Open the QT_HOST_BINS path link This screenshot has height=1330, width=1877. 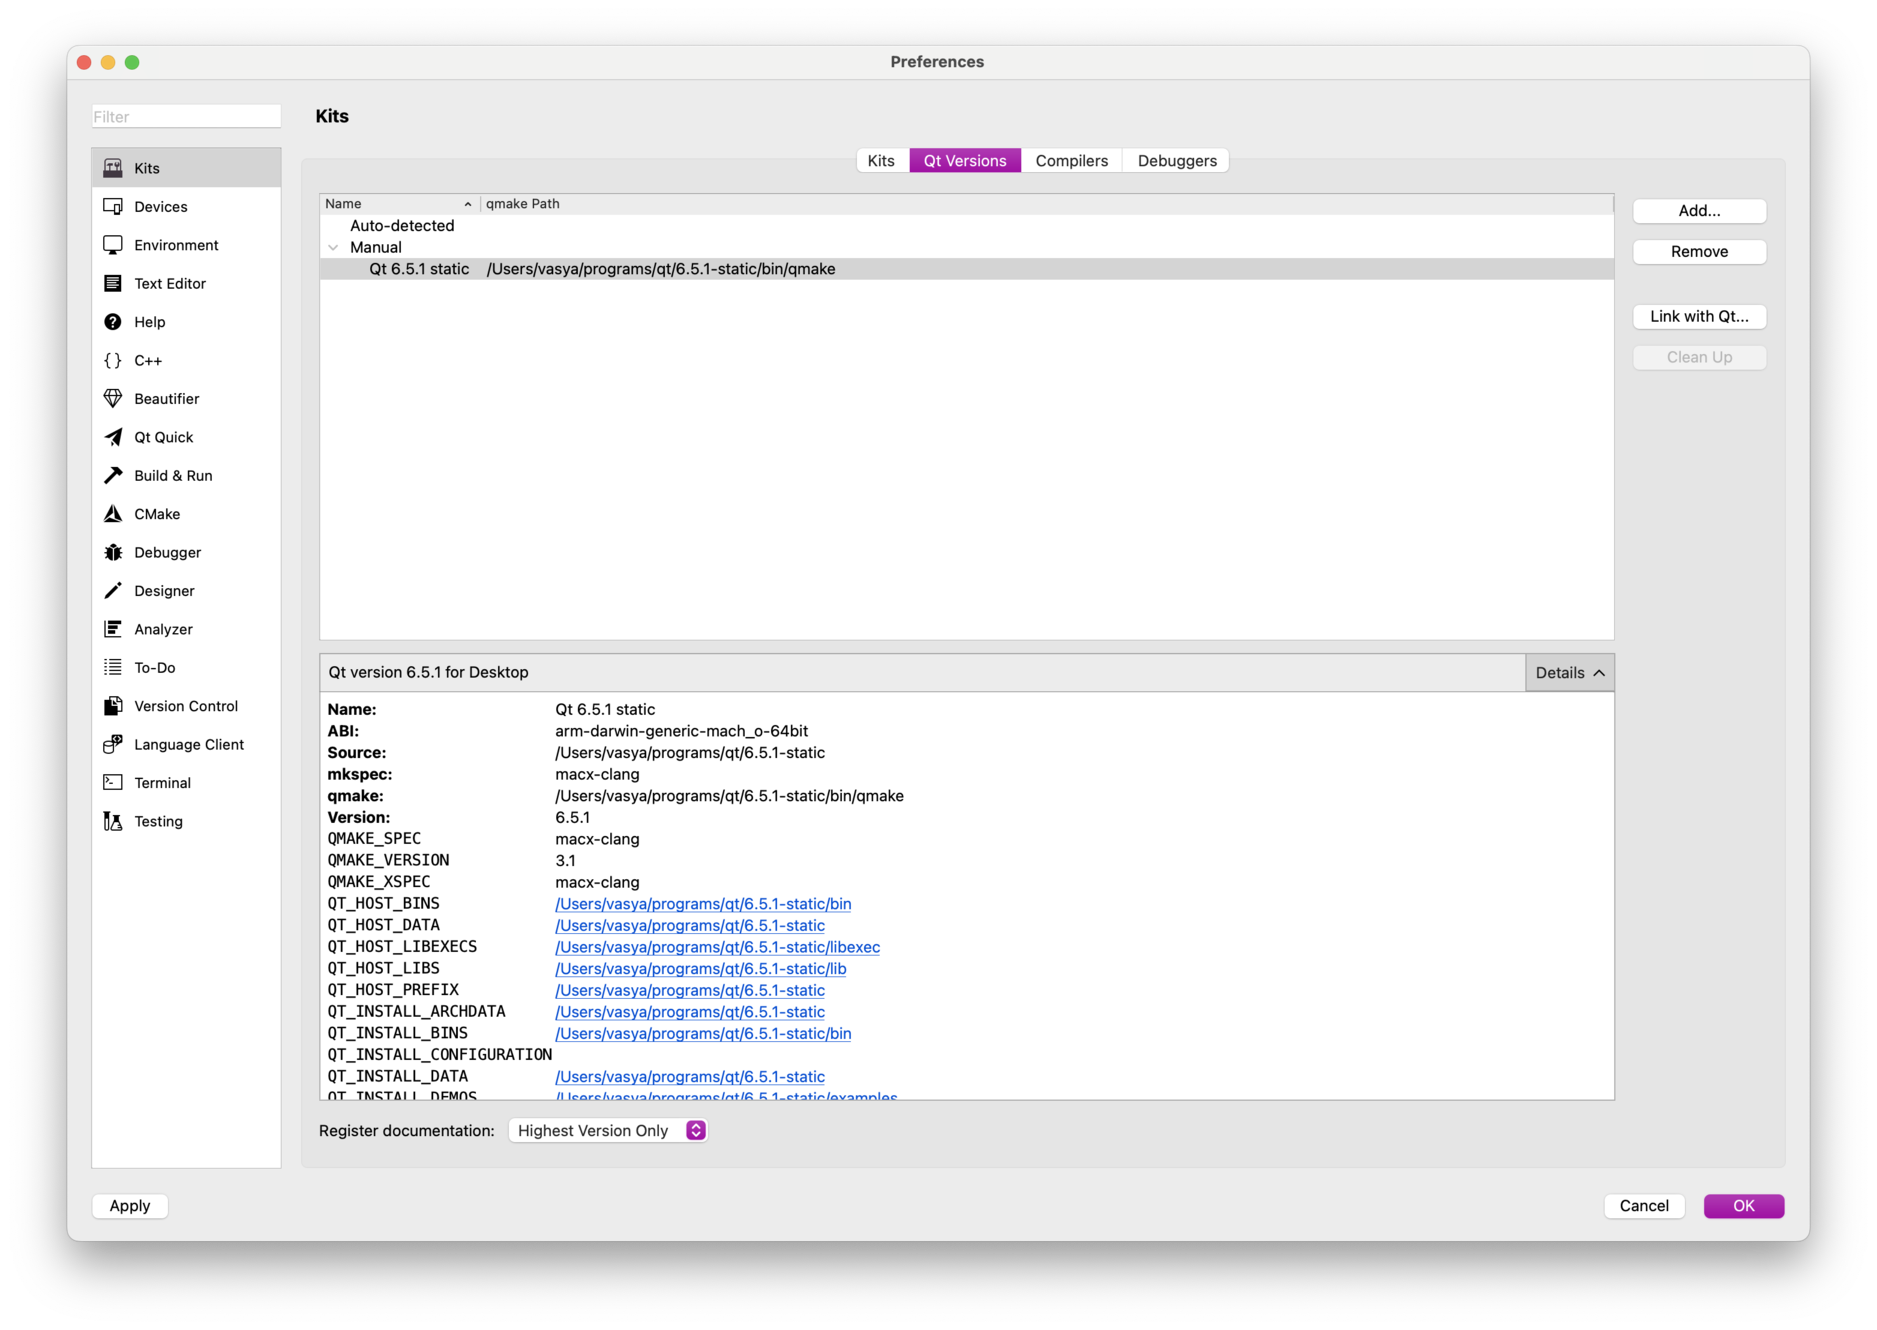[x=703, y=904]
